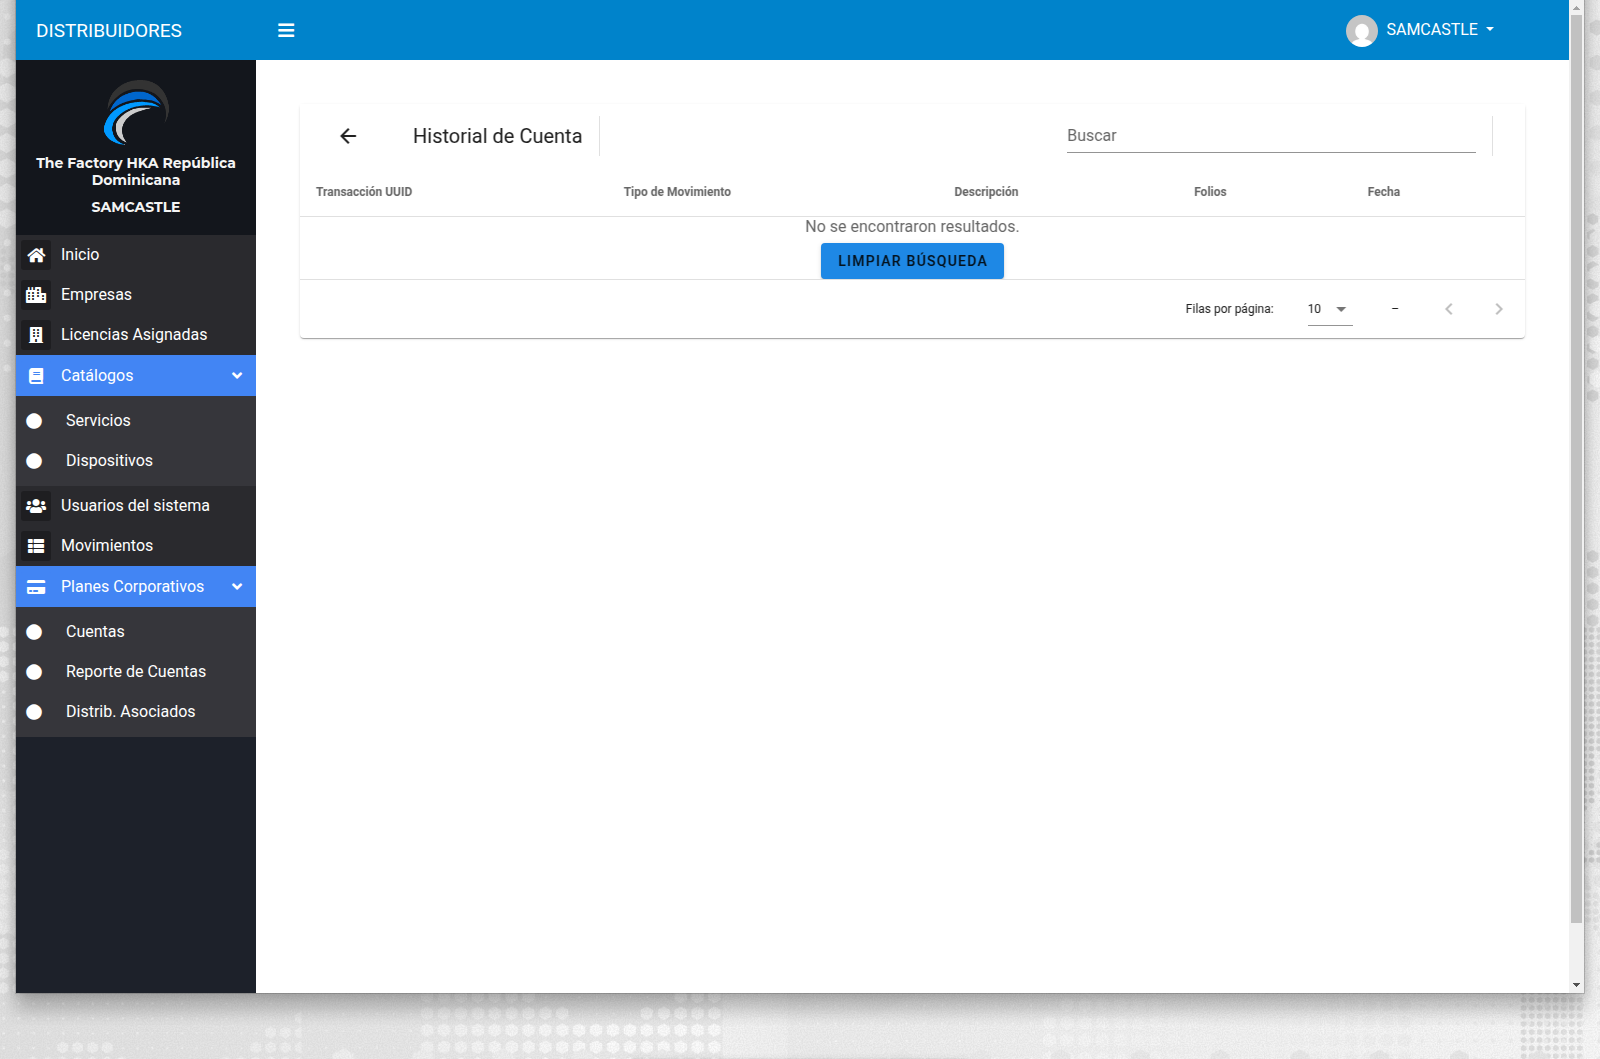Click the Historial de Cuenta title
The height and width of the screenshot is (1059, 1600).
click(497, 136)
